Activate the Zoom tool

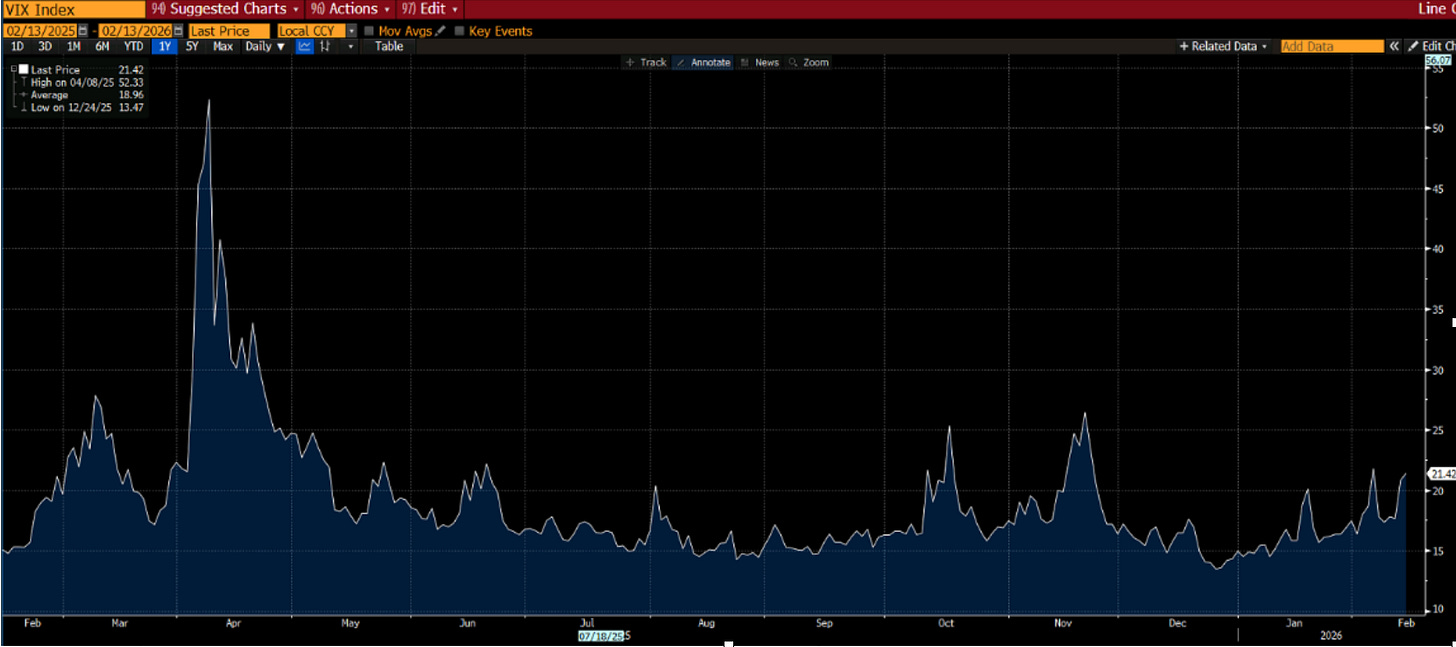coord(809,62)
